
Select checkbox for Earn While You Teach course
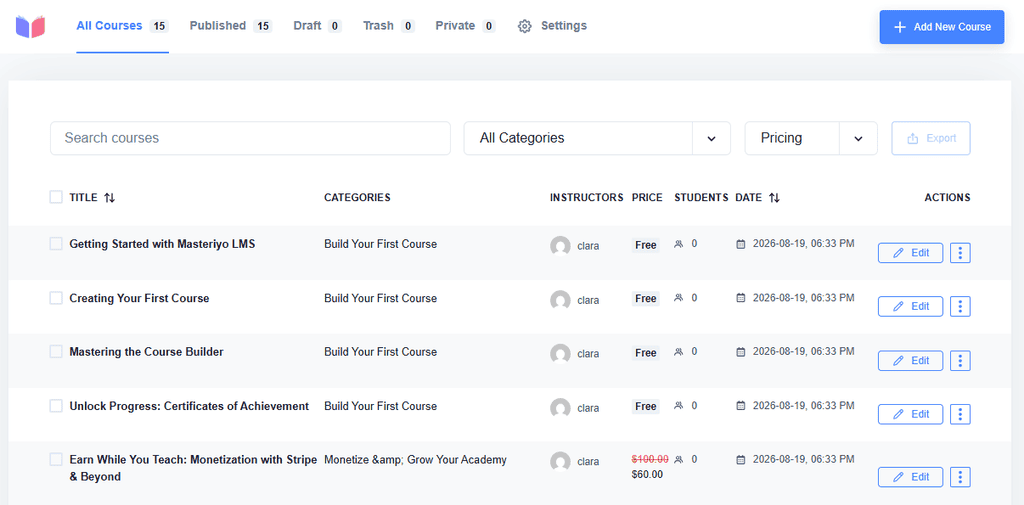[x=56, y=459]
